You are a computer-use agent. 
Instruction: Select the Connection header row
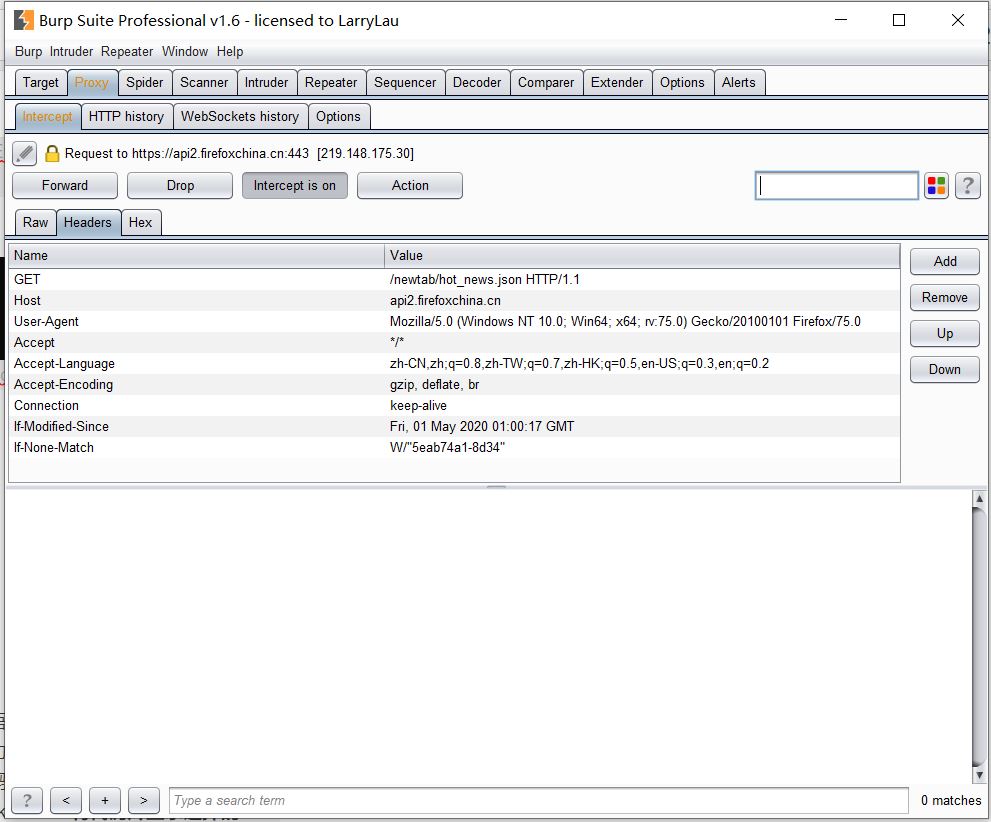[454, 406]
